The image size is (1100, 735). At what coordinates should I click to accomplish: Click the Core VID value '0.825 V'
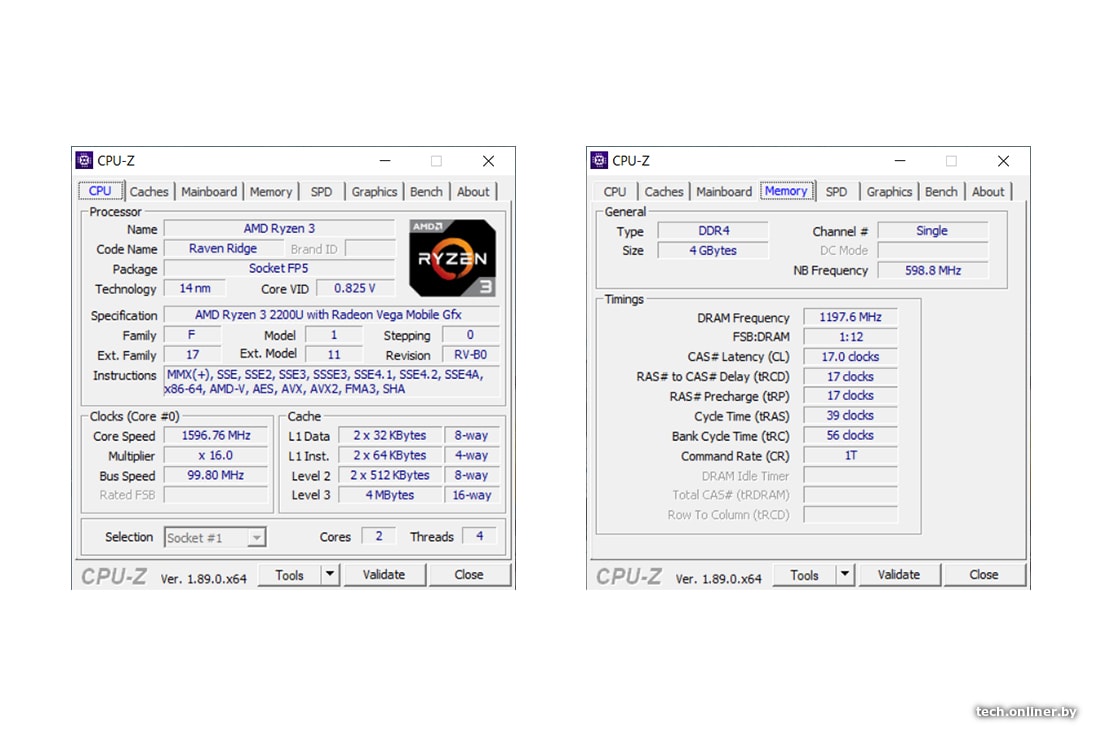[x=355, y=288]
